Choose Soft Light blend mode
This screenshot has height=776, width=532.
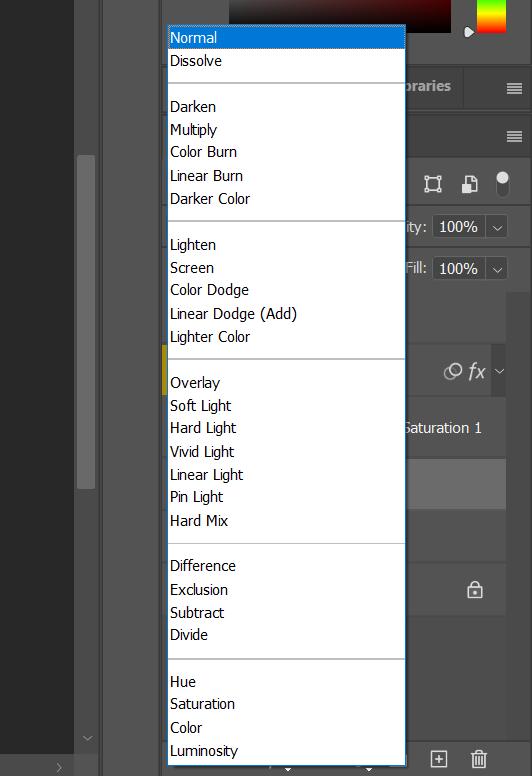pos(287,406)
